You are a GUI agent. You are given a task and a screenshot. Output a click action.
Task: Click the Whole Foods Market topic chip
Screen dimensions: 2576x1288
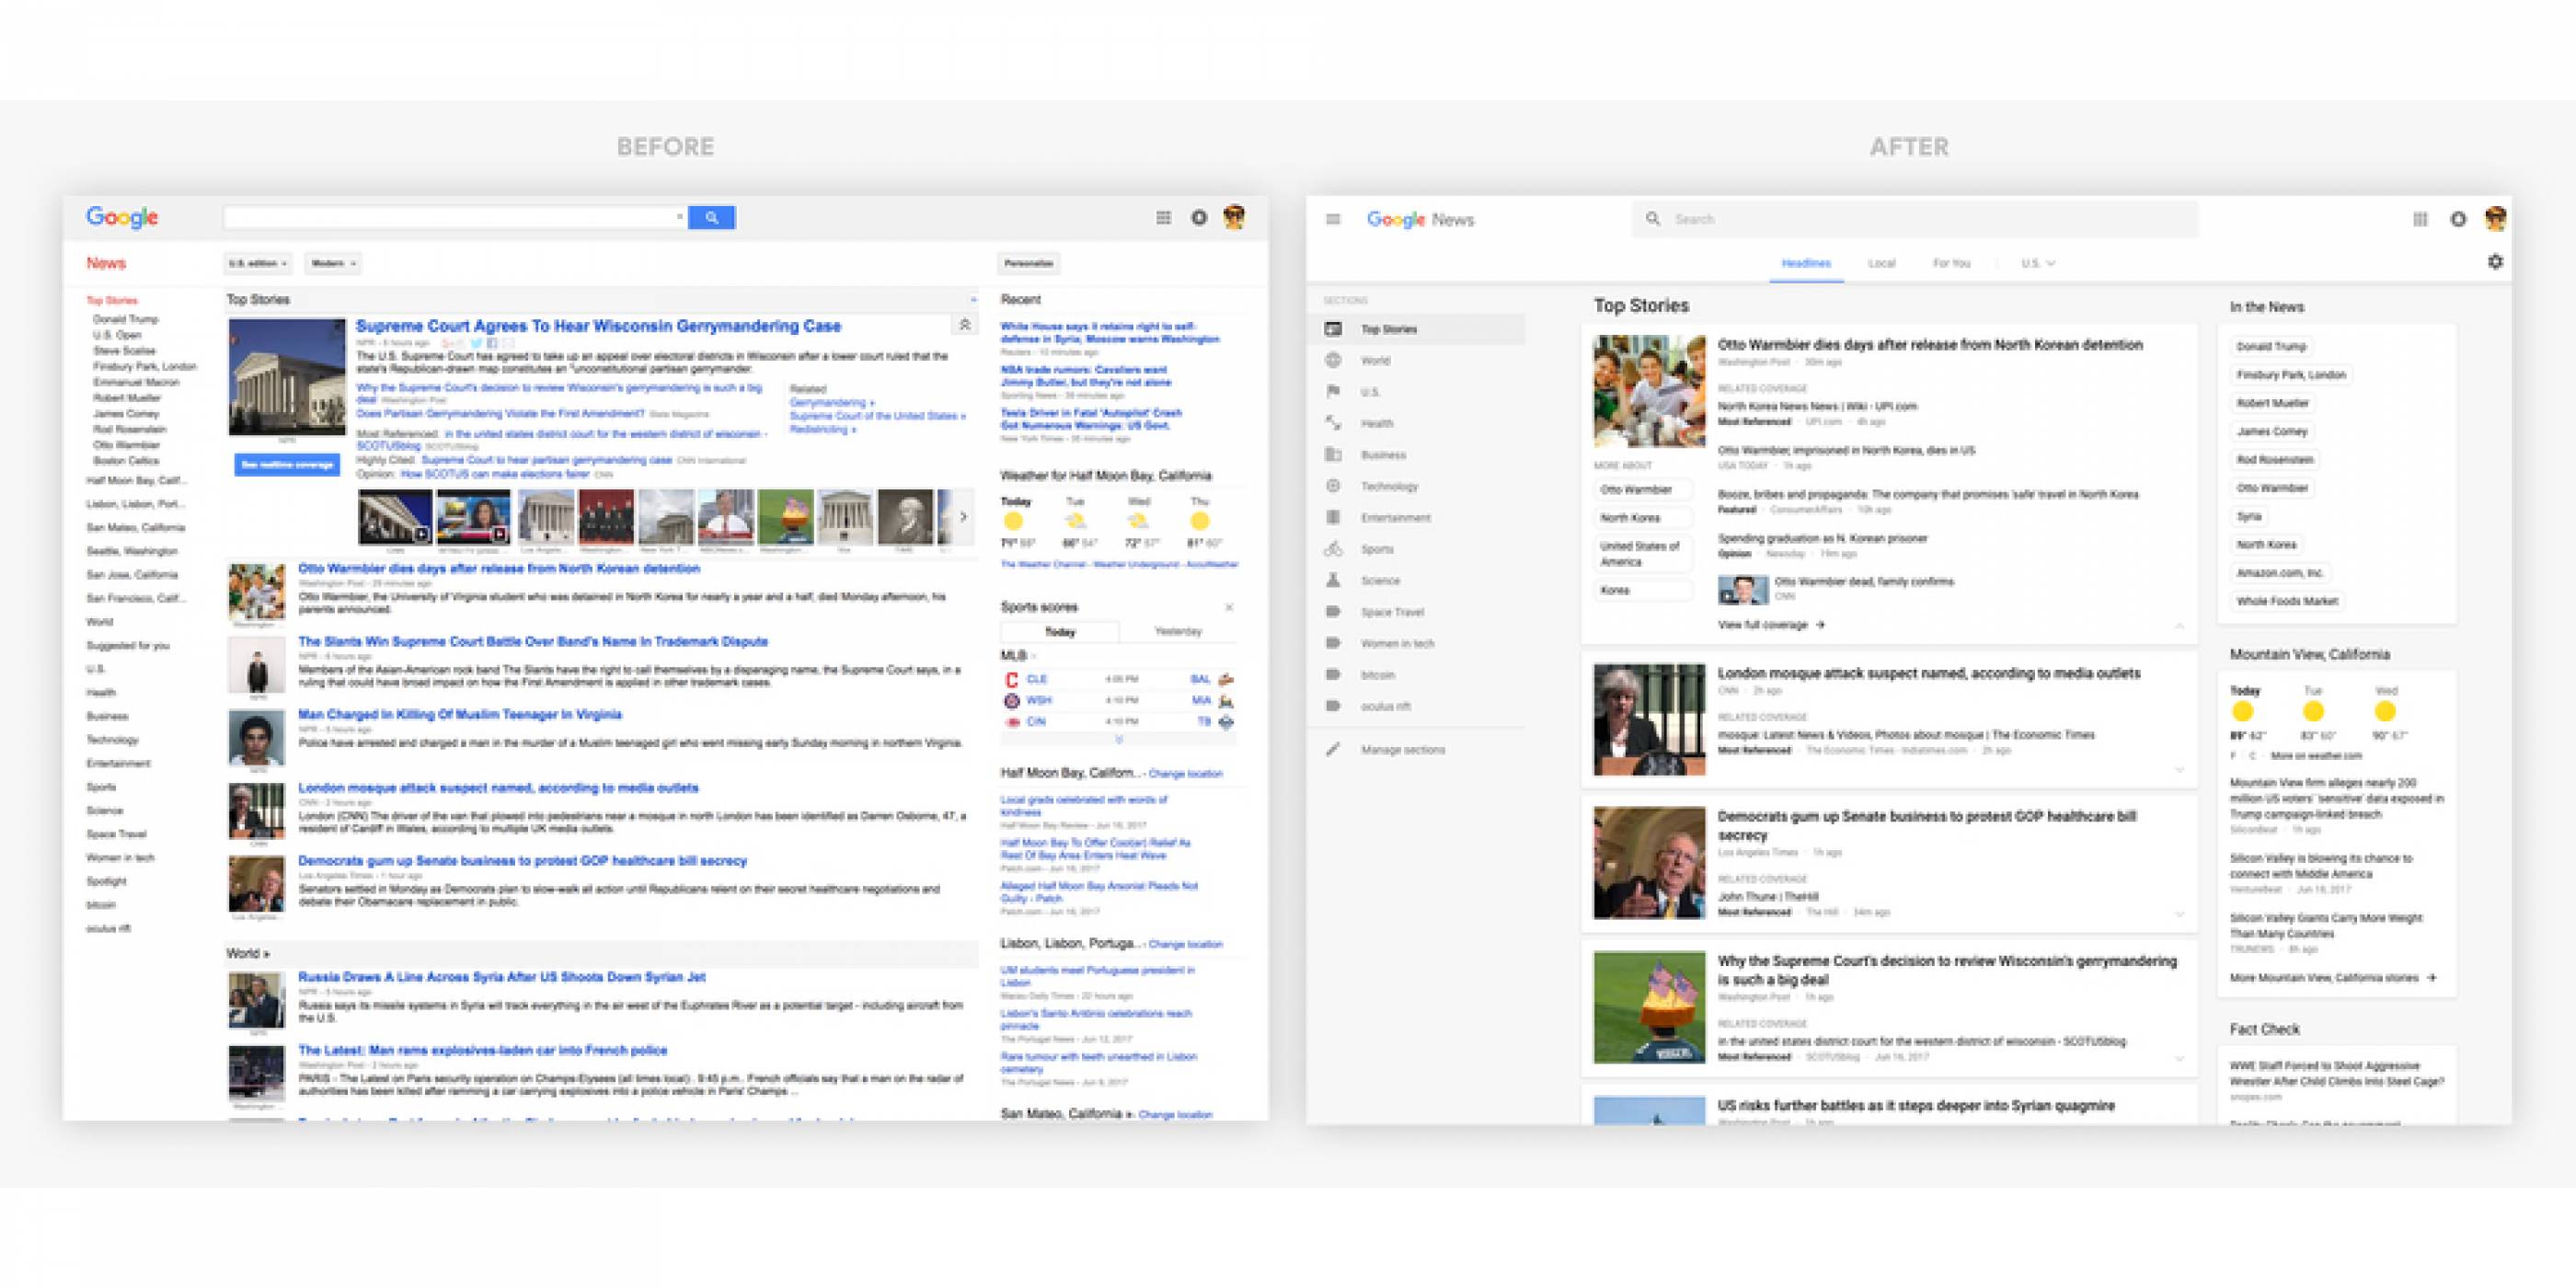point(2286,601)
